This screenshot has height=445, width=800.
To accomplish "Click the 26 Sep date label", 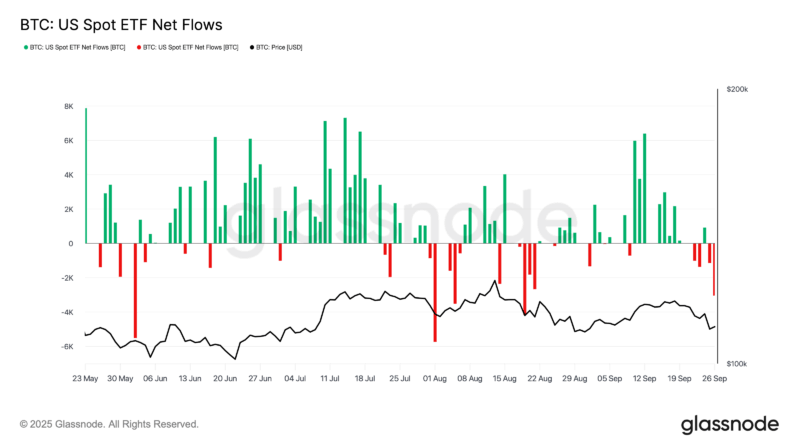I will coord(713,380).
